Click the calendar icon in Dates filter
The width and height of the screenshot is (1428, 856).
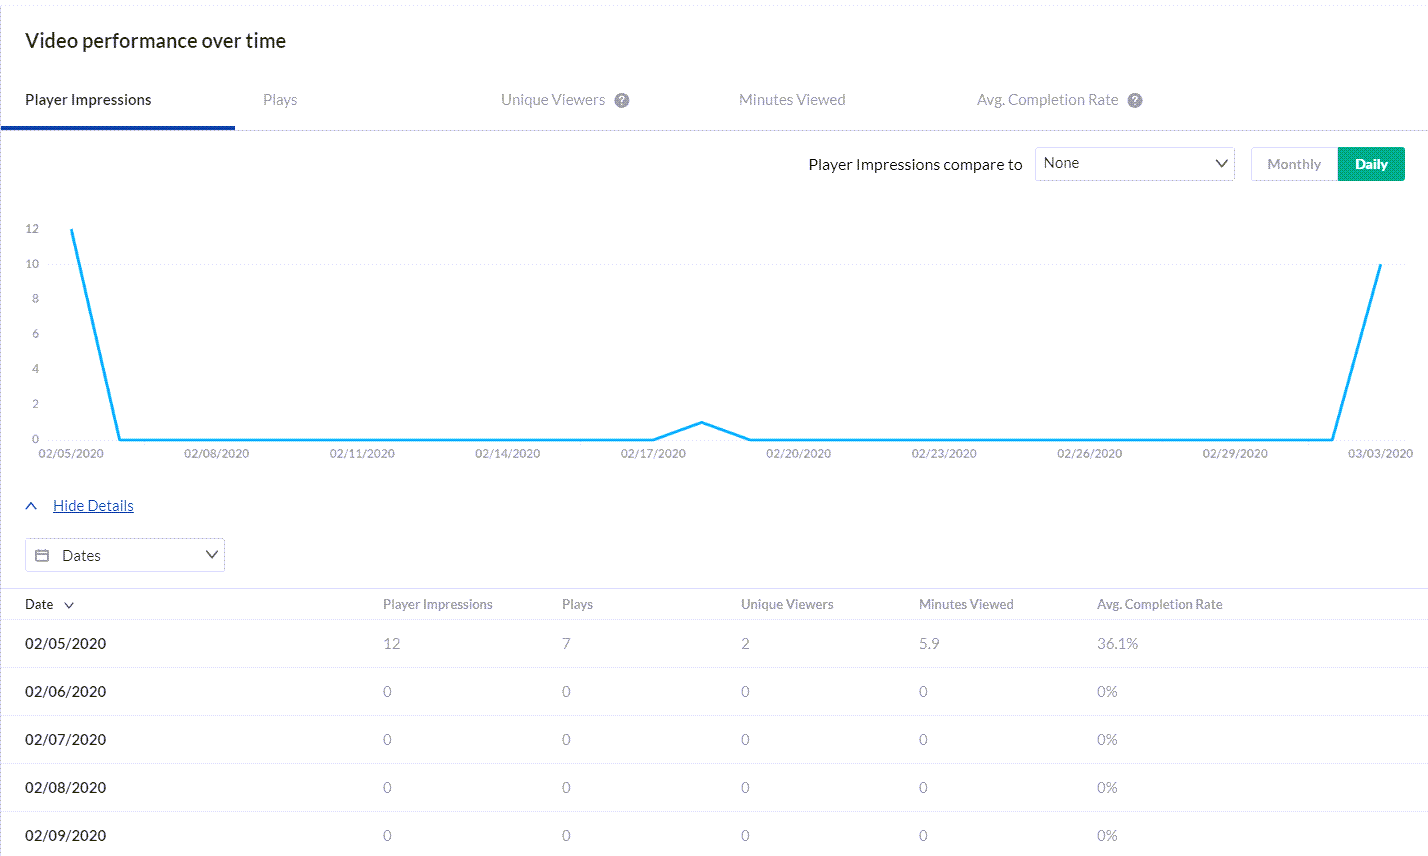42,555
